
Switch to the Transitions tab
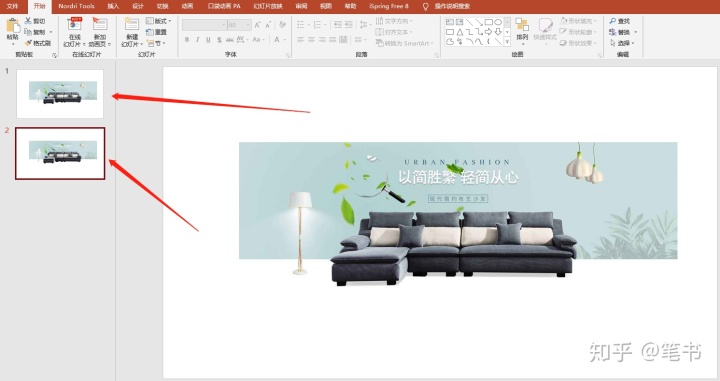pos(163,6)
